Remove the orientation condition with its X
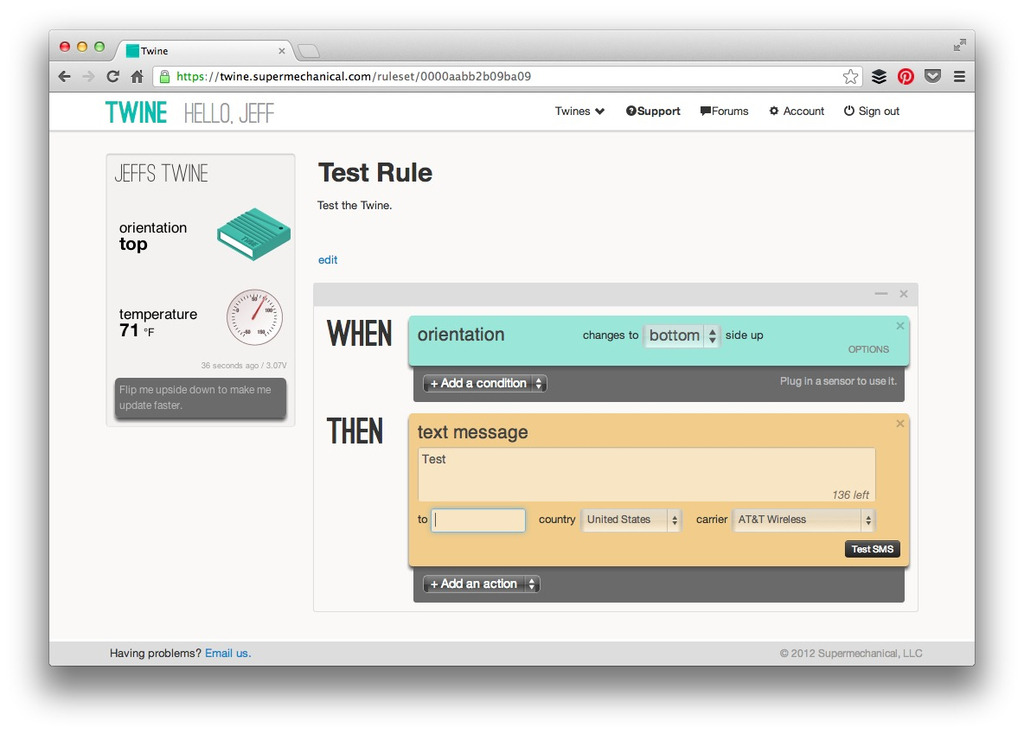 pos(900,326)
